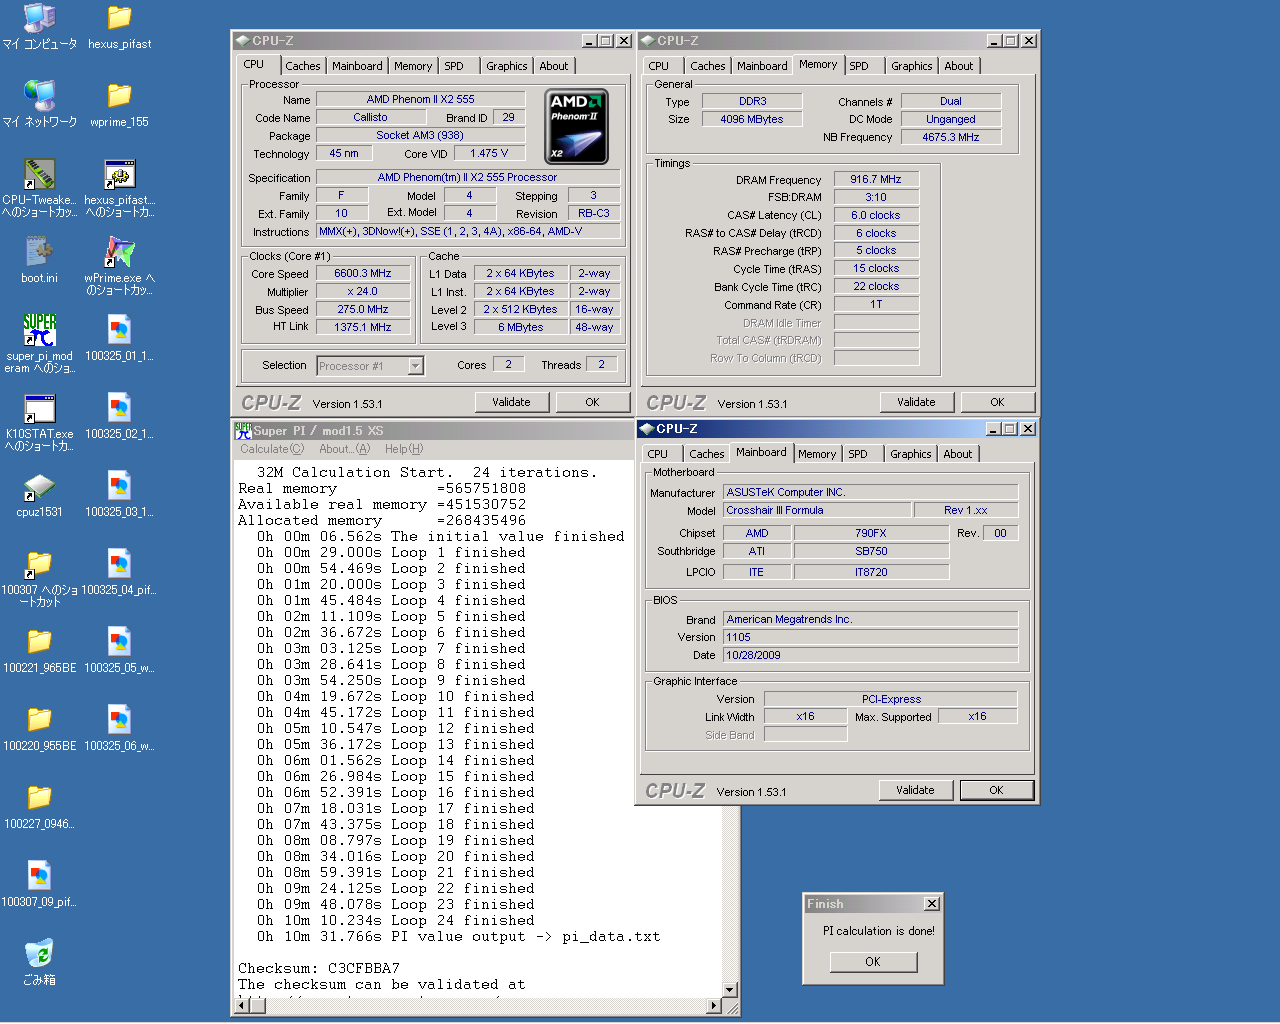
Task: Click the NB Frequency value 4675.3 MHz
Action: 950,137
